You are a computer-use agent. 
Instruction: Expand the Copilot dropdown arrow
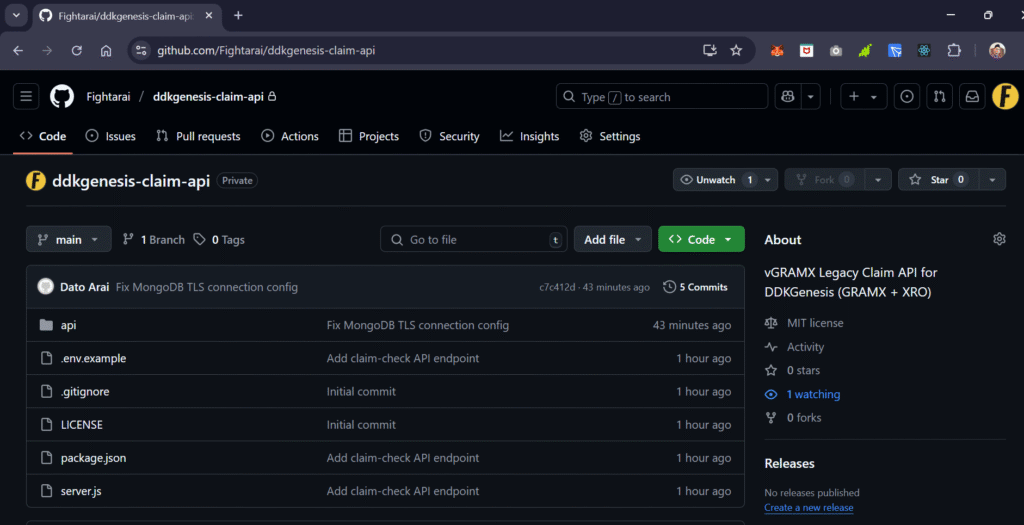tap(810, 97)
